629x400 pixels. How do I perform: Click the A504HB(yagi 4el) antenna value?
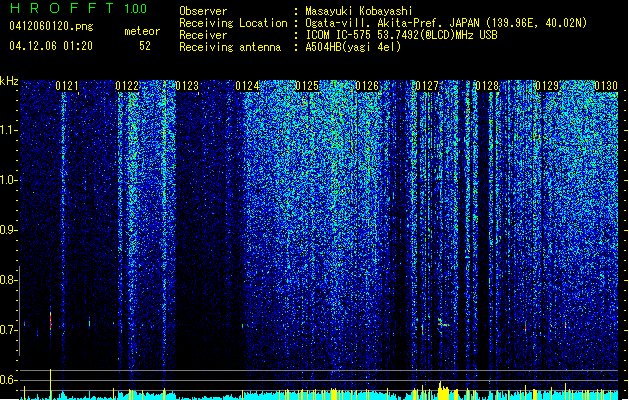tap(353, 47)
